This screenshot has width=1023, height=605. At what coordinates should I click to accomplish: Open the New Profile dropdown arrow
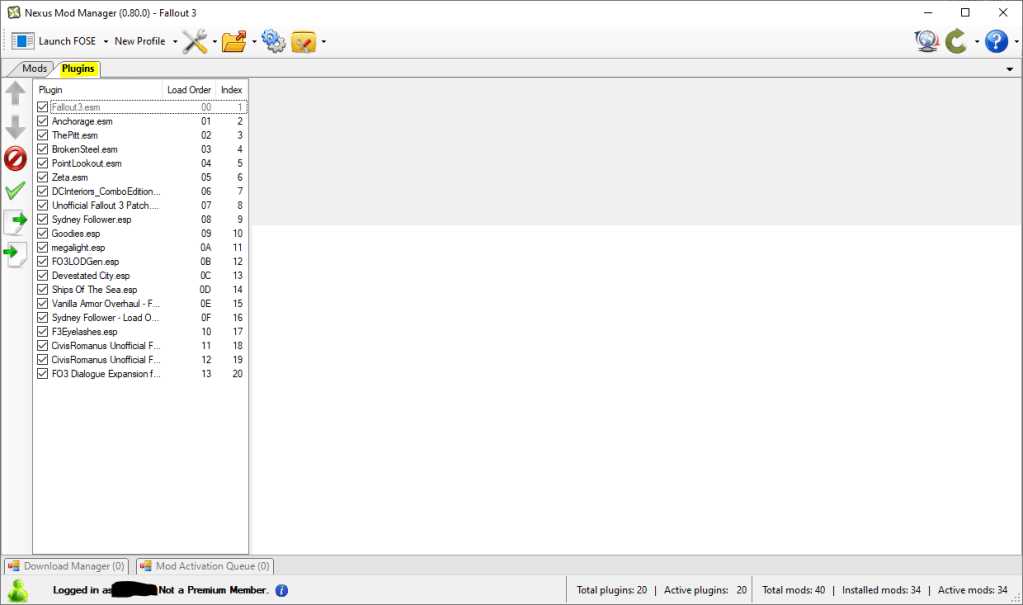click(175, 42)
